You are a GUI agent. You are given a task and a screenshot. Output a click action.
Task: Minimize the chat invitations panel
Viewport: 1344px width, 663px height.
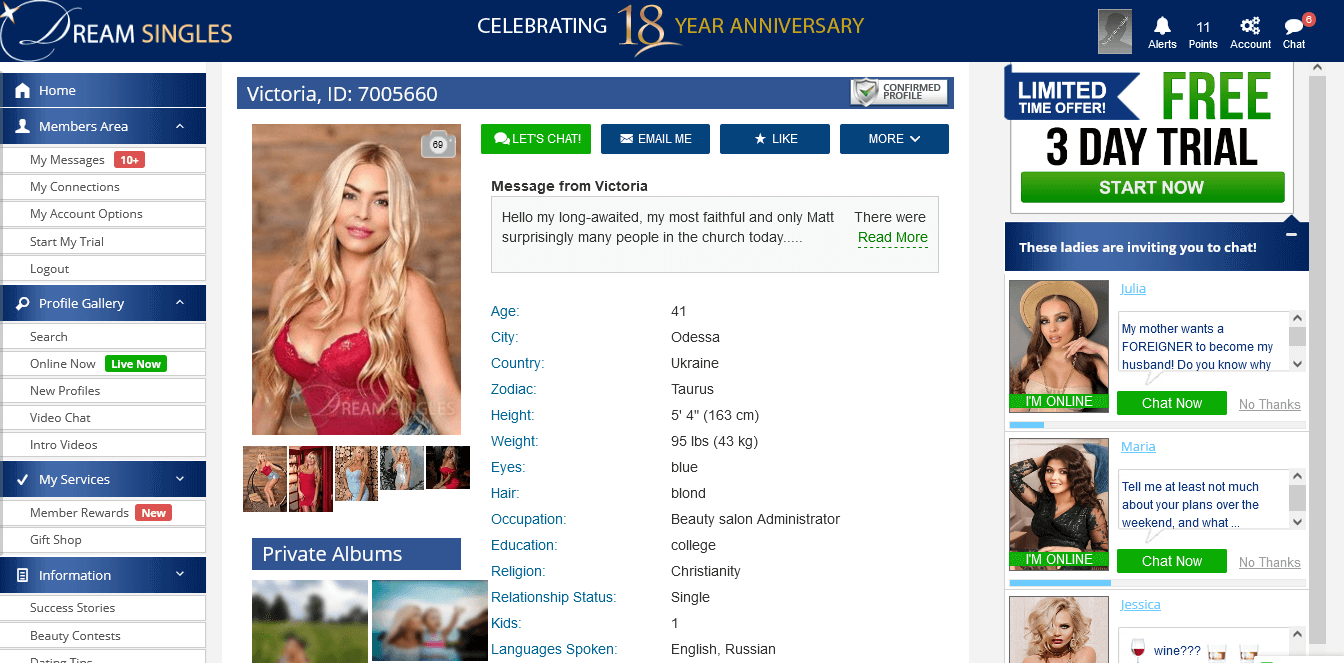[x=1291, y=234]
